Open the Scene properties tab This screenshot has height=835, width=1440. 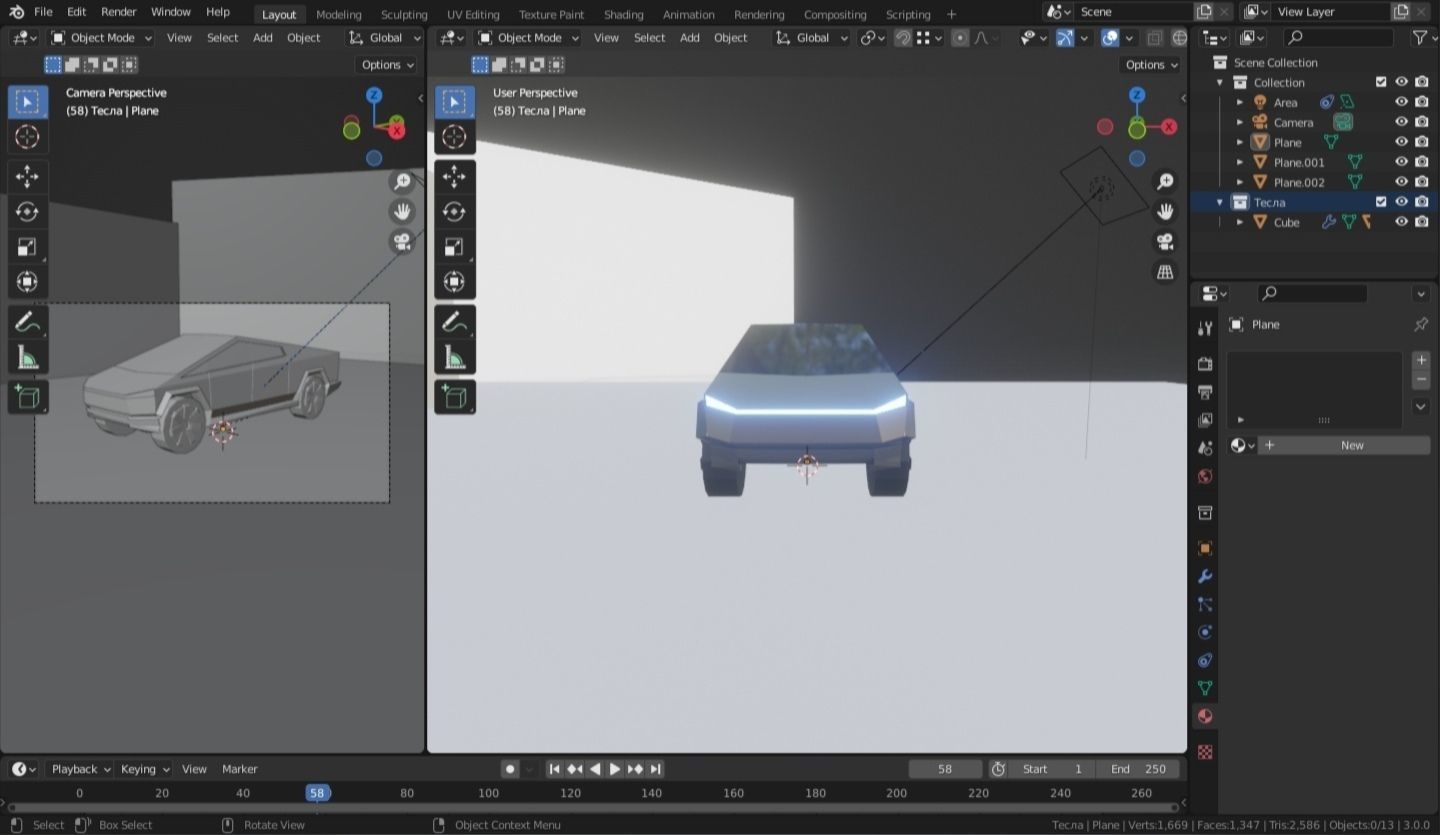[1205, 448]
